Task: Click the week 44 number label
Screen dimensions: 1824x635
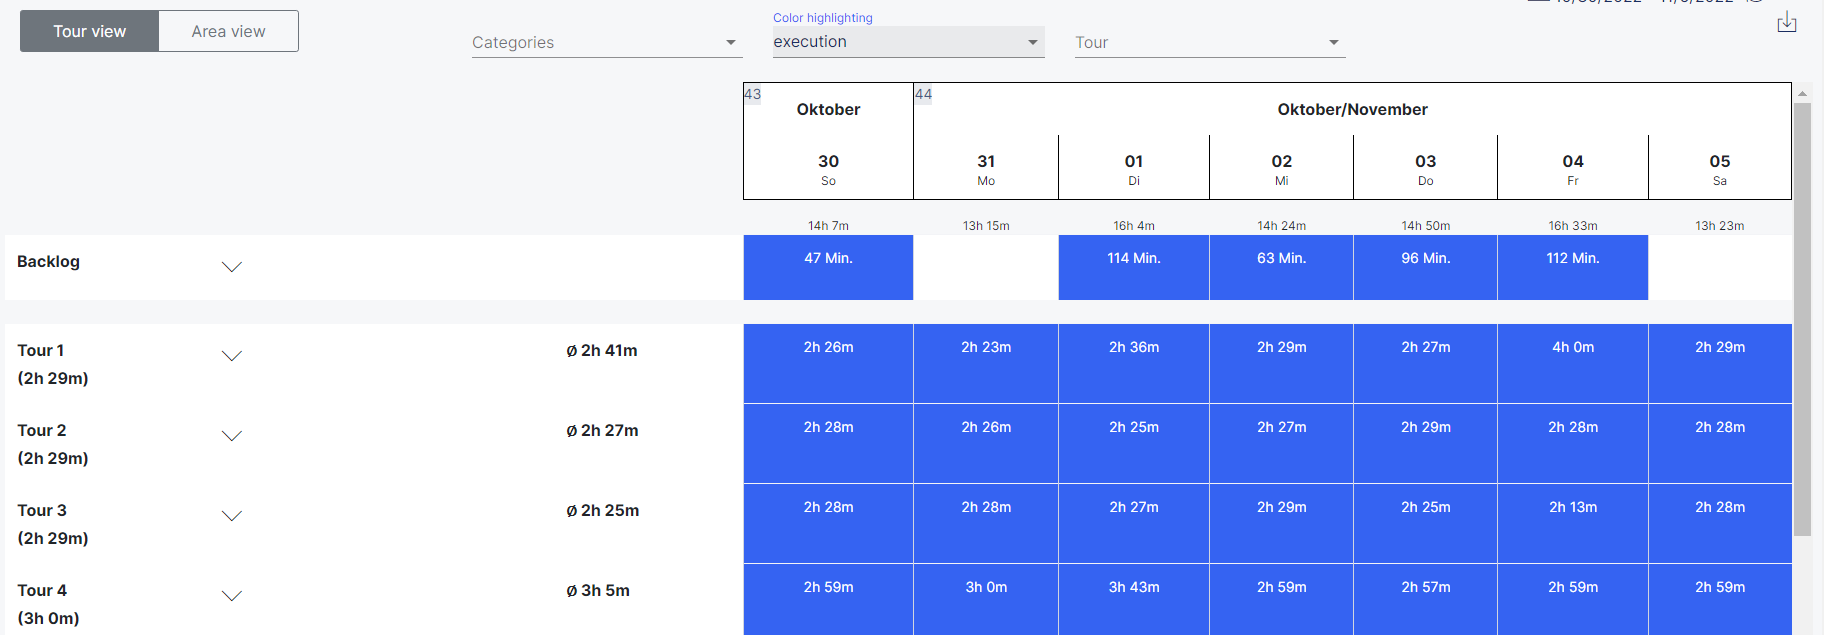Action: pos(923,94)
